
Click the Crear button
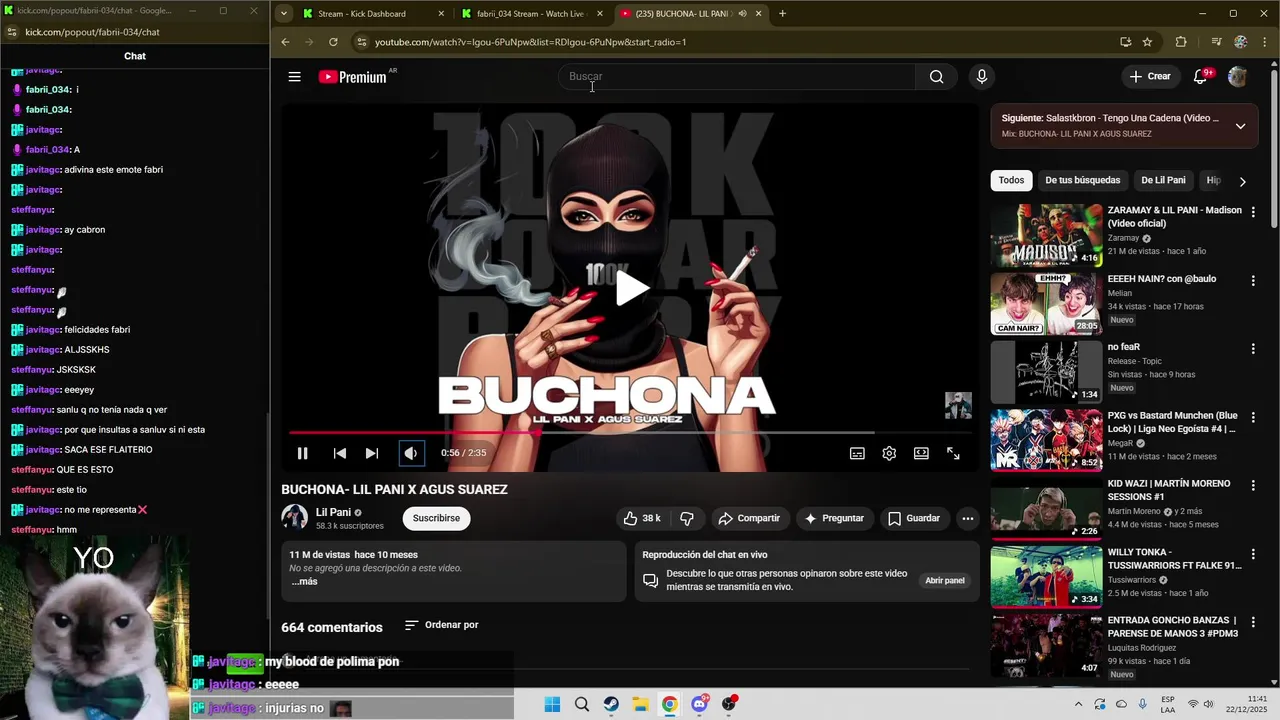(x=1149, y=77)
